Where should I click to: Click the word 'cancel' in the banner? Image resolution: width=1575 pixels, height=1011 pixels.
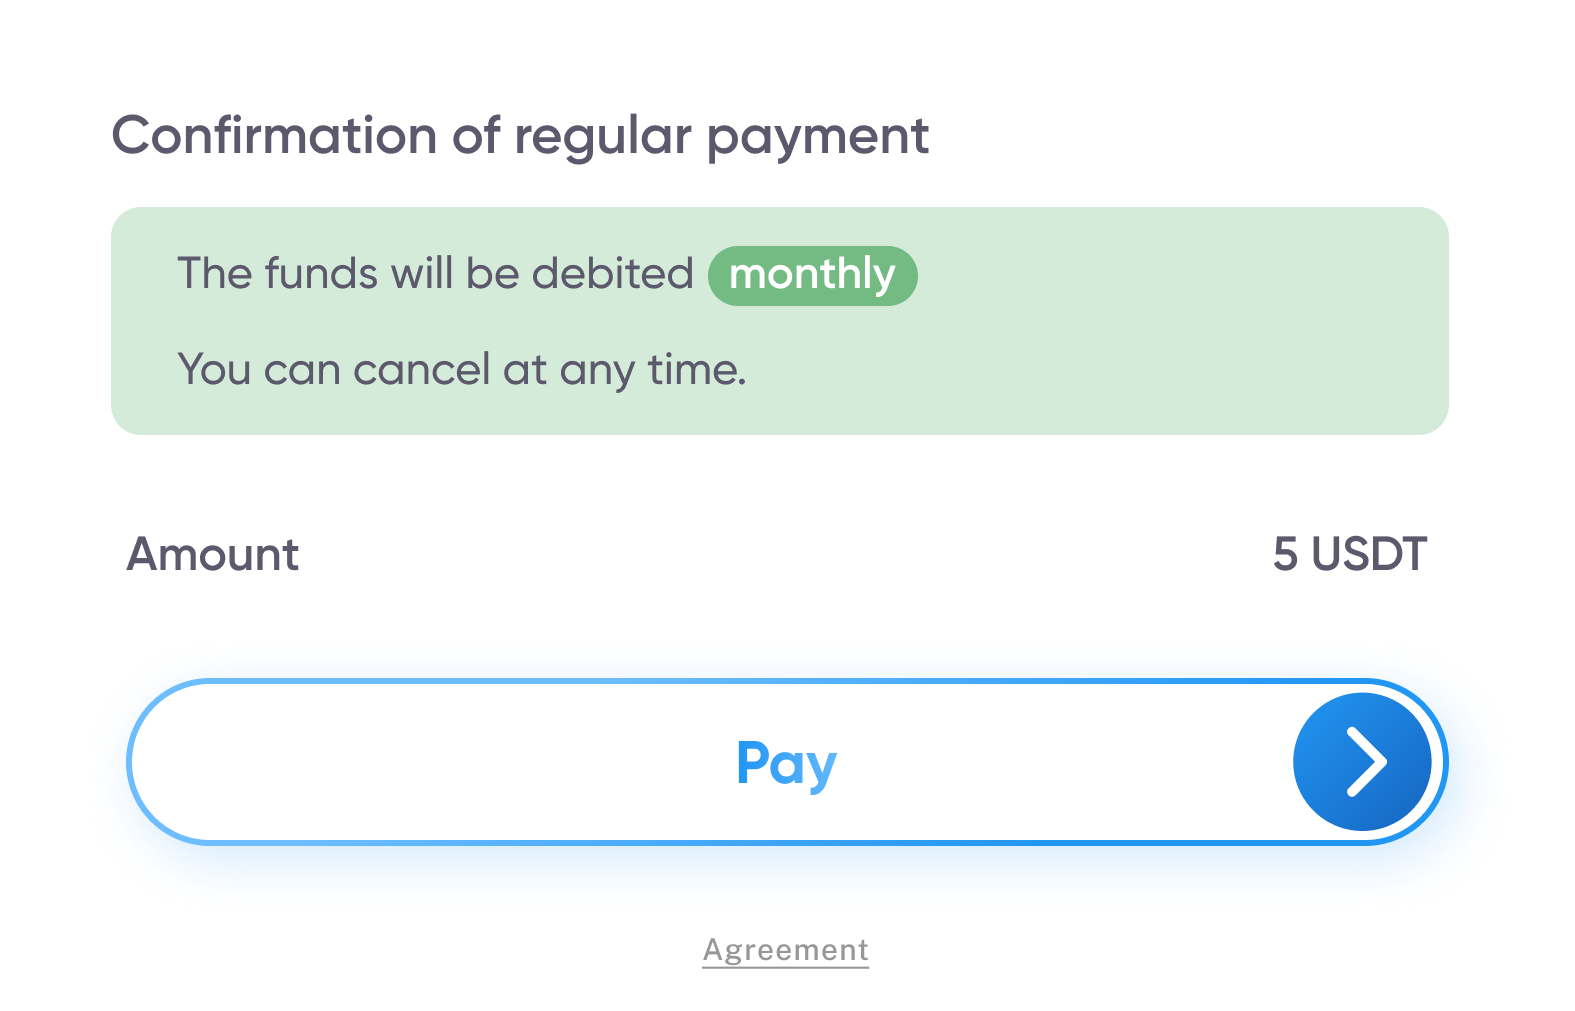pos(421,370)
